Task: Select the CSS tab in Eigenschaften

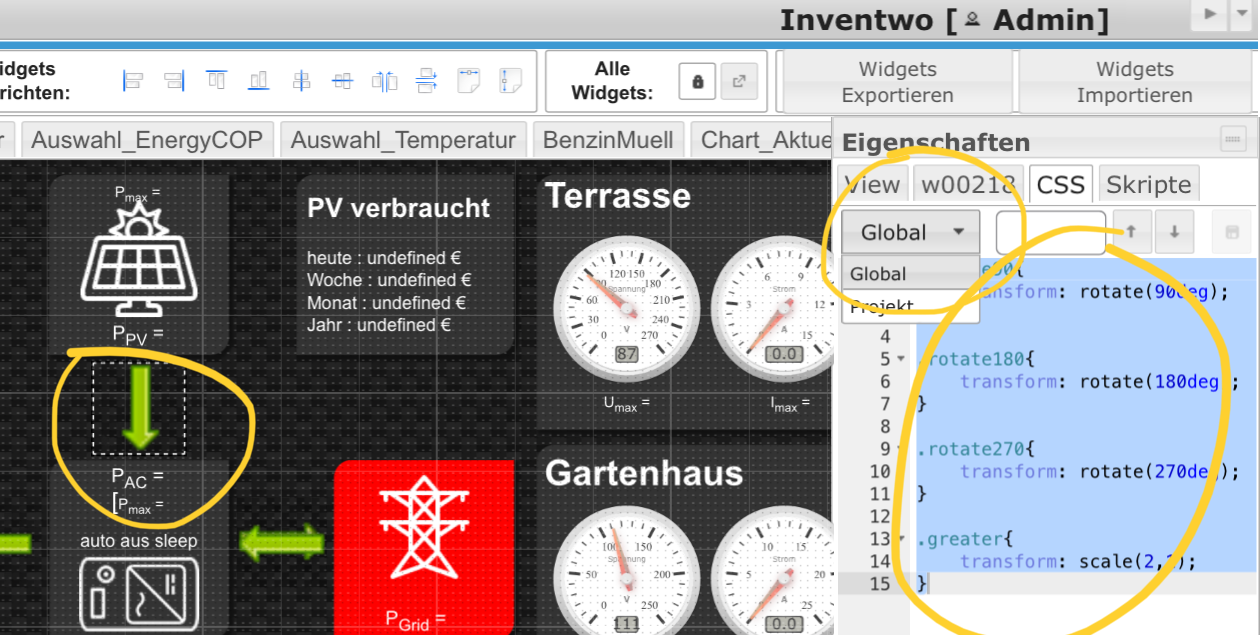Action: 1061,184
